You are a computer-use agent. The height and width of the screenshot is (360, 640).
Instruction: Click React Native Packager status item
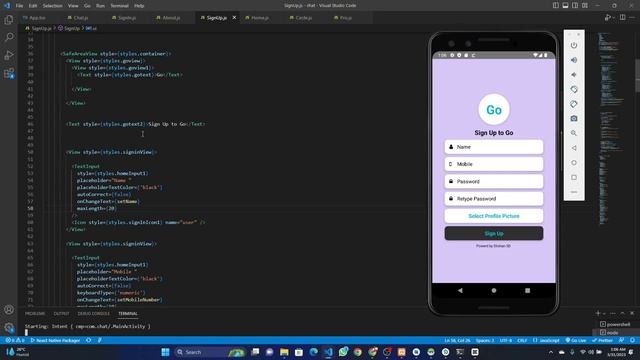tap(56, 340)
